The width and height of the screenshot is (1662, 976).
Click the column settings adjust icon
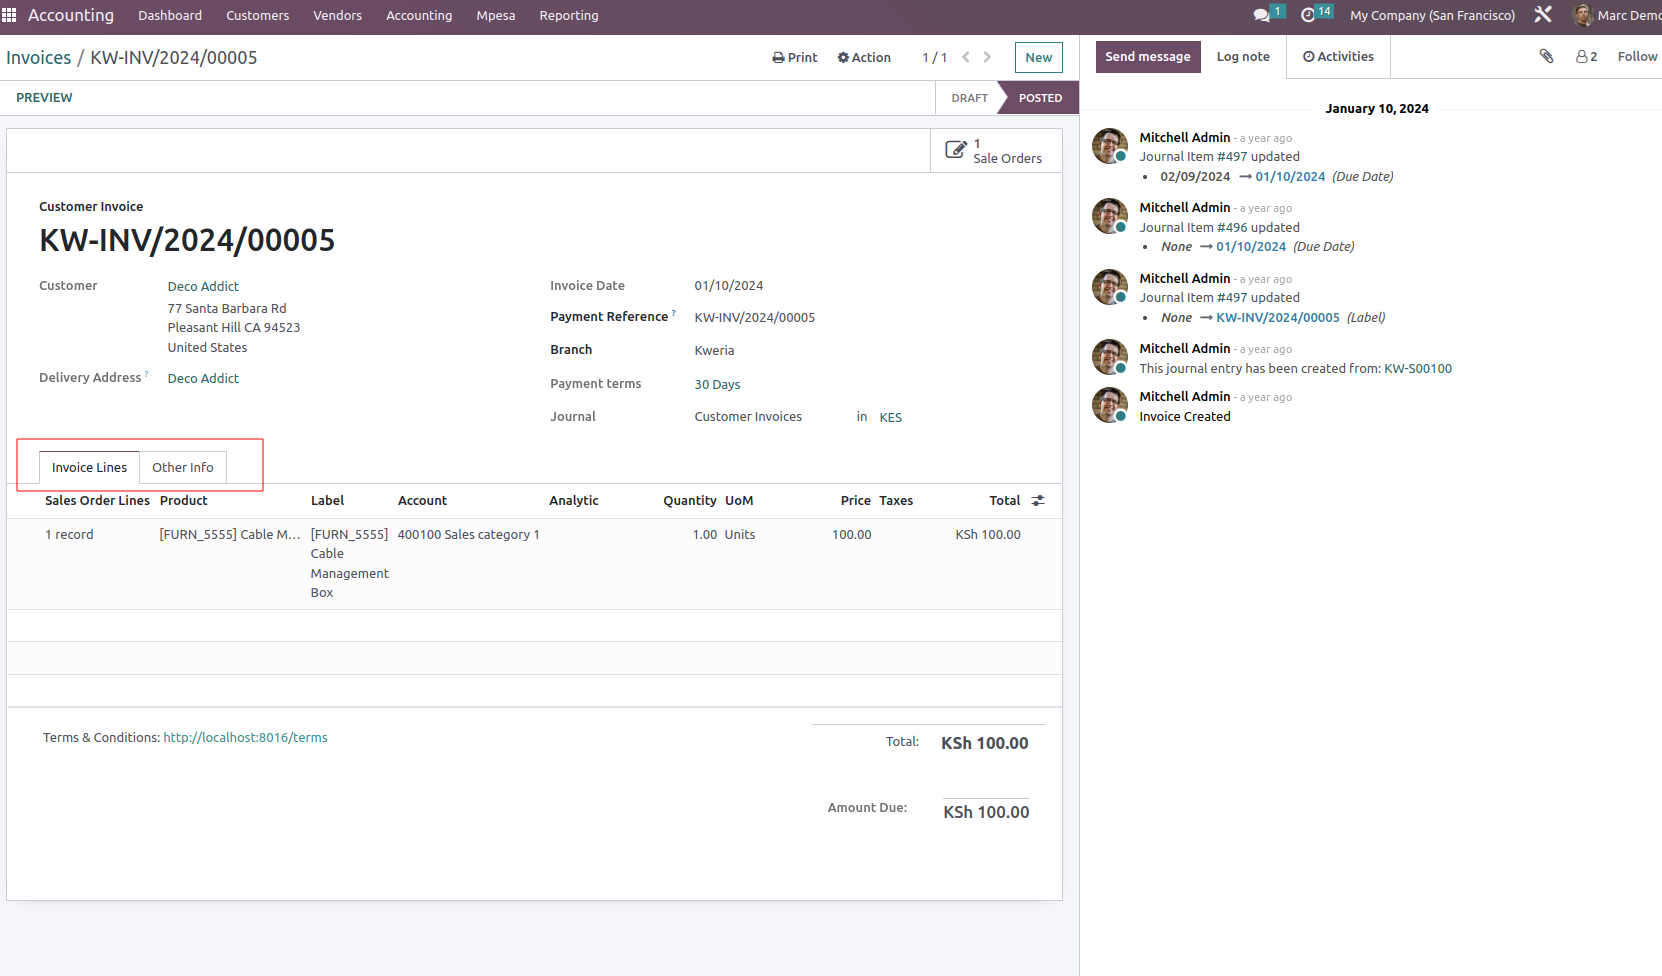tap(1038, 501)
